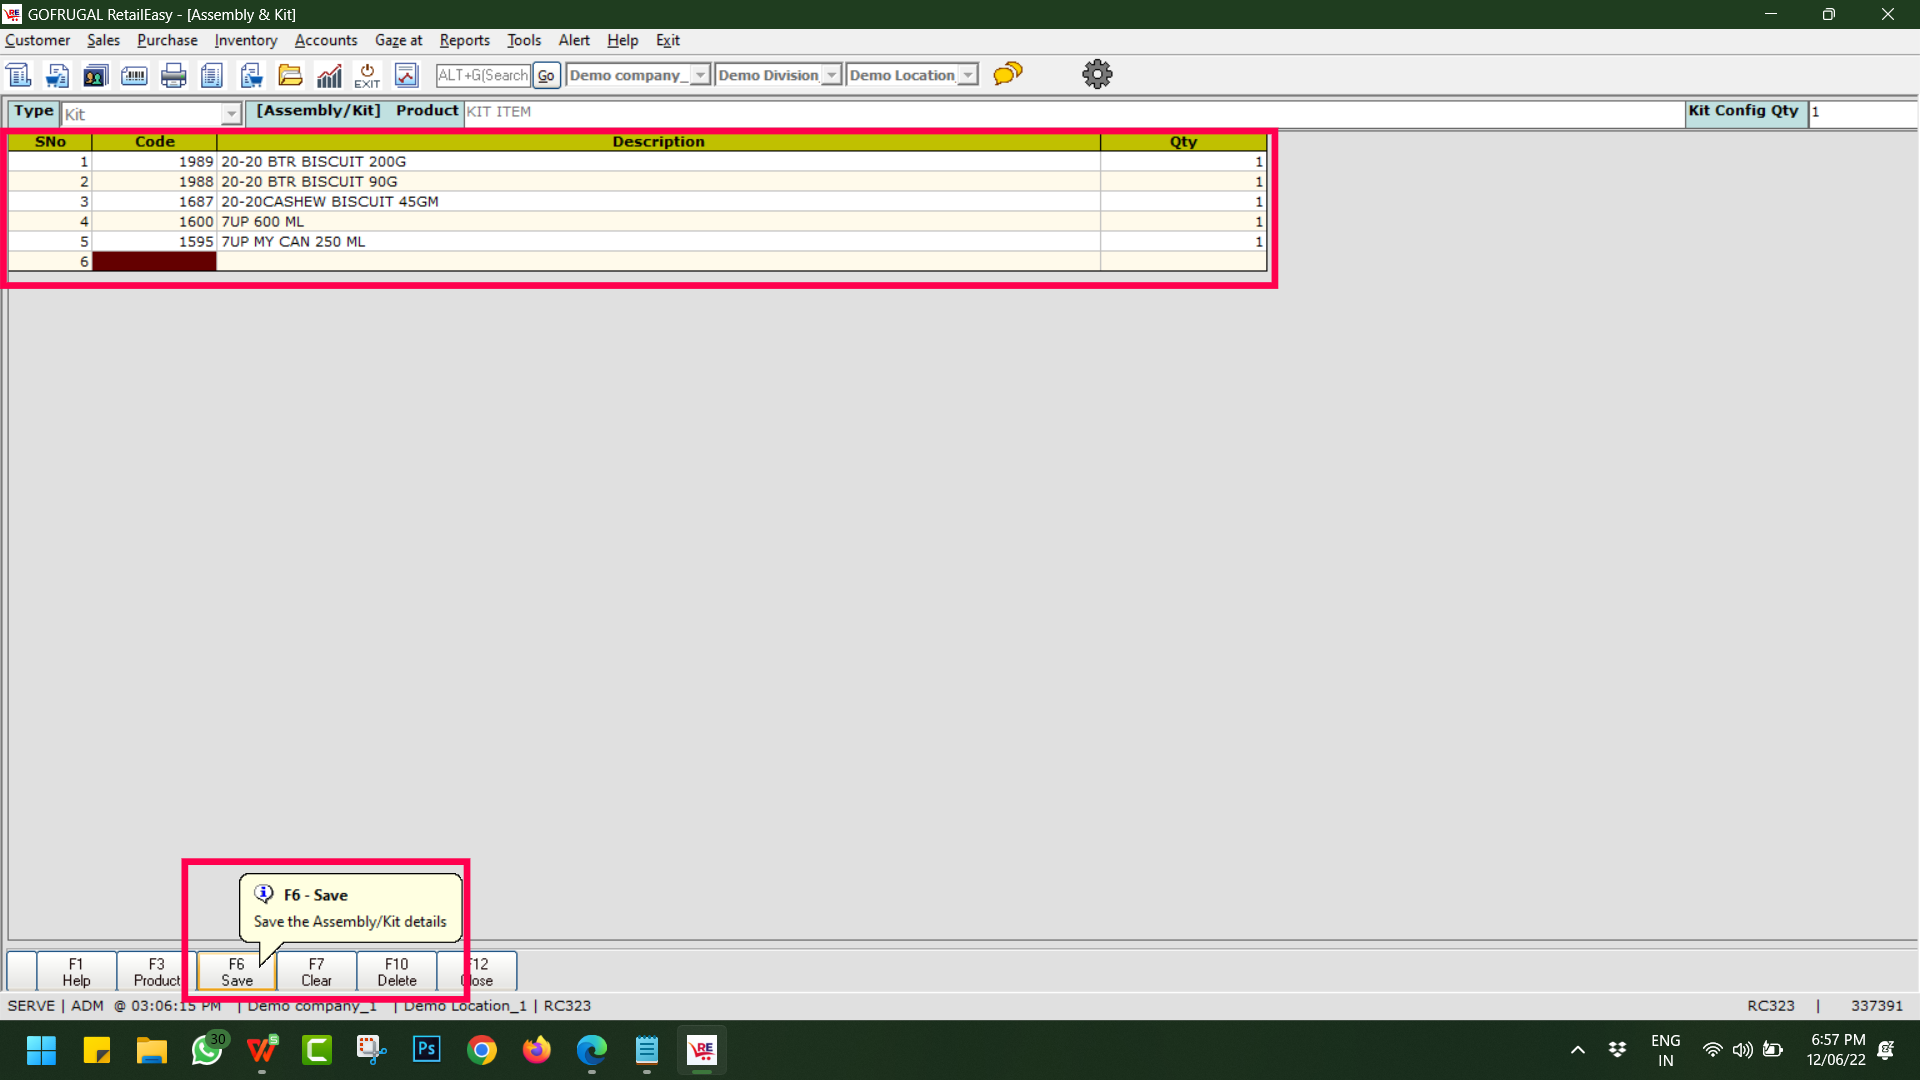The image size is (1920, 1080).
Task: Expand the Demo Division dropdown
Action: (x=831, y=75)
